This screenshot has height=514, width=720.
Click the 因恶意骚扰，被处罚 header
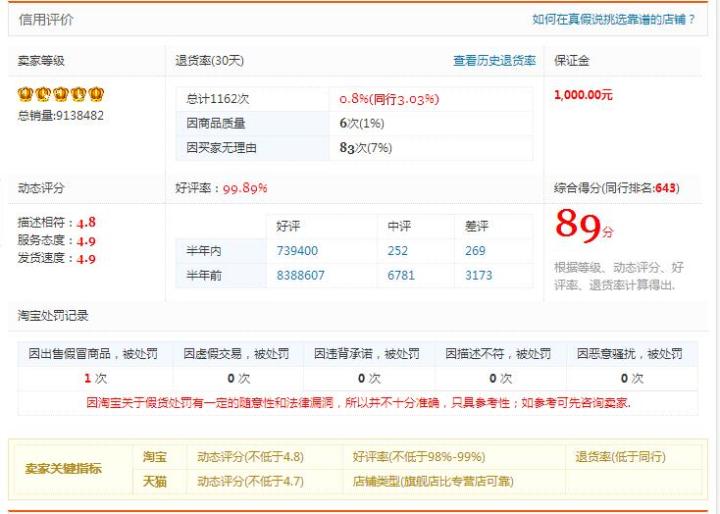tap(630, 354)
